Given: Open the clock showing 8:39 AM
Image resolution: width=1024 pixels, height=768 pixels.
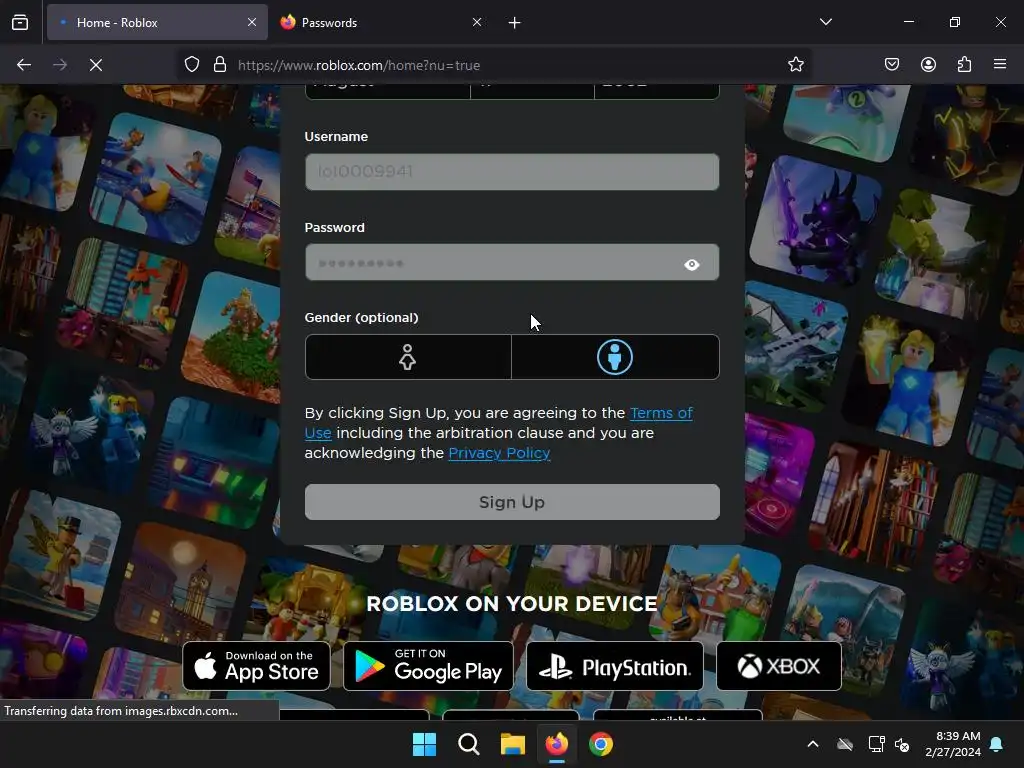Looking at the screenshot, I should [x=953, y=744].
